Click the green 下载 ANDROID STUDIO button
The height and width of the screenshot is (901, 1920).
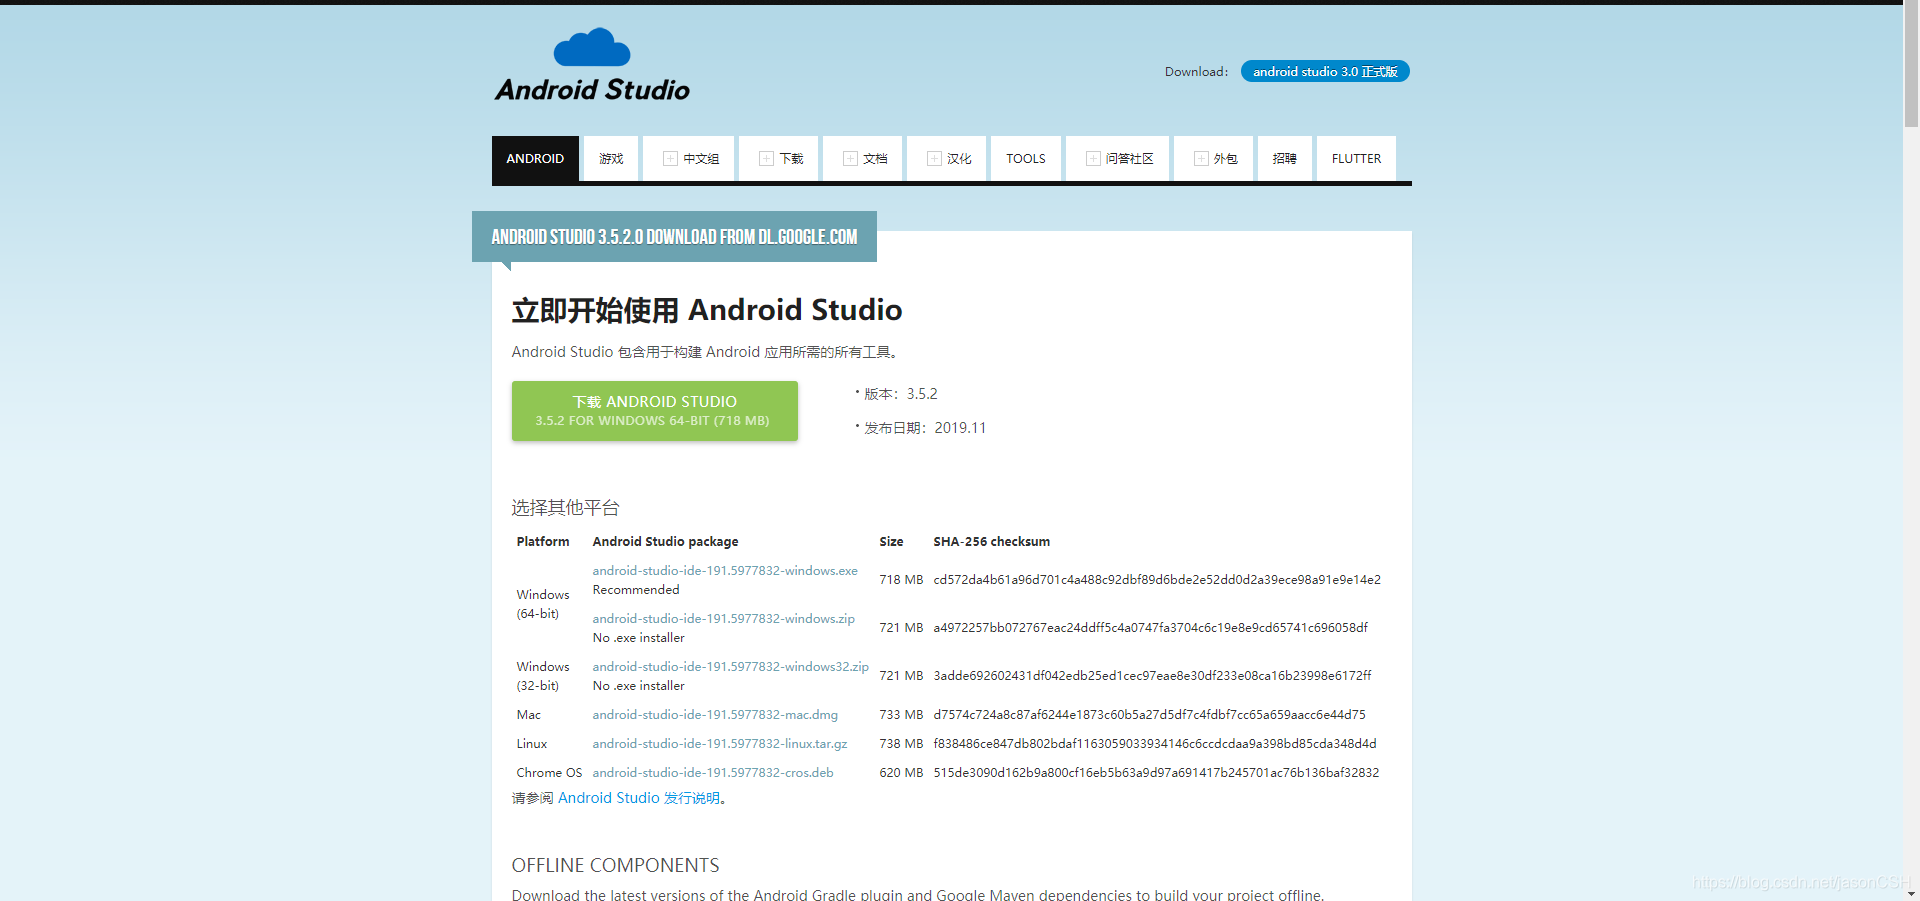[x=655, y=411]
